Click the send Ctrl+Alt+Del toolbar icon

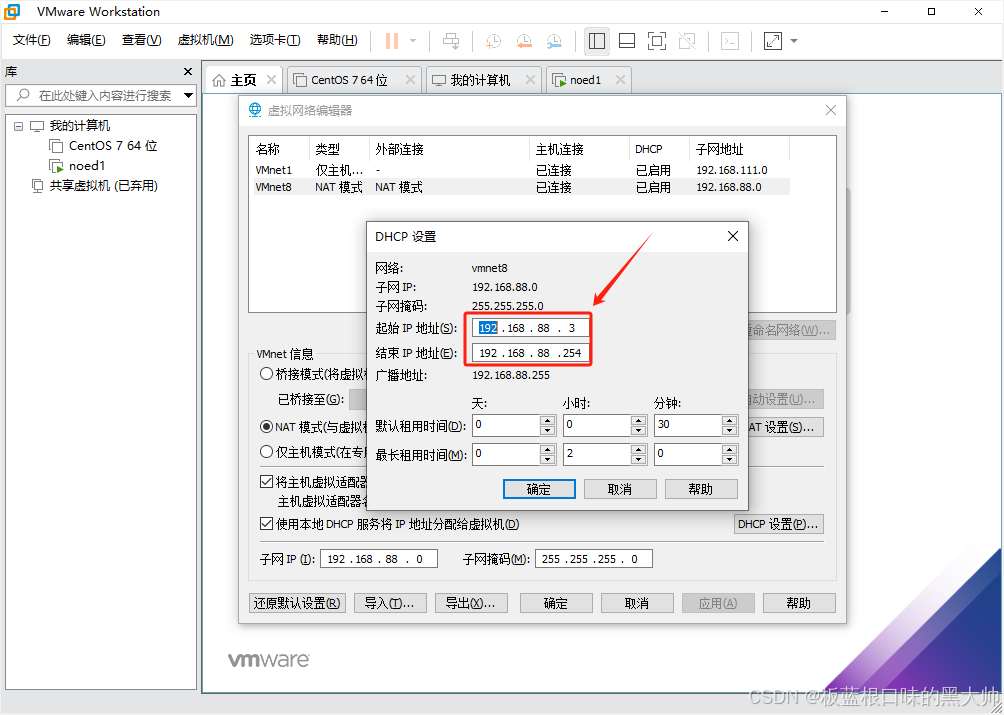tap(451, 41)
